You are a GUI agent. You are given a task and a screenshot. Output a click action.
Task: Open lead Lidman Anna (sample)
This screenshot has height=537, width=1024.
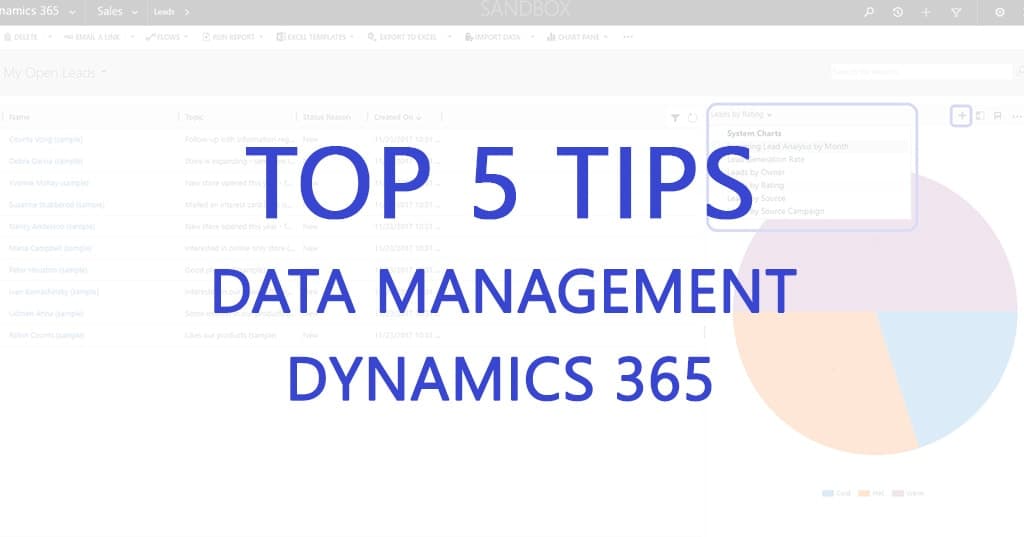46,314
